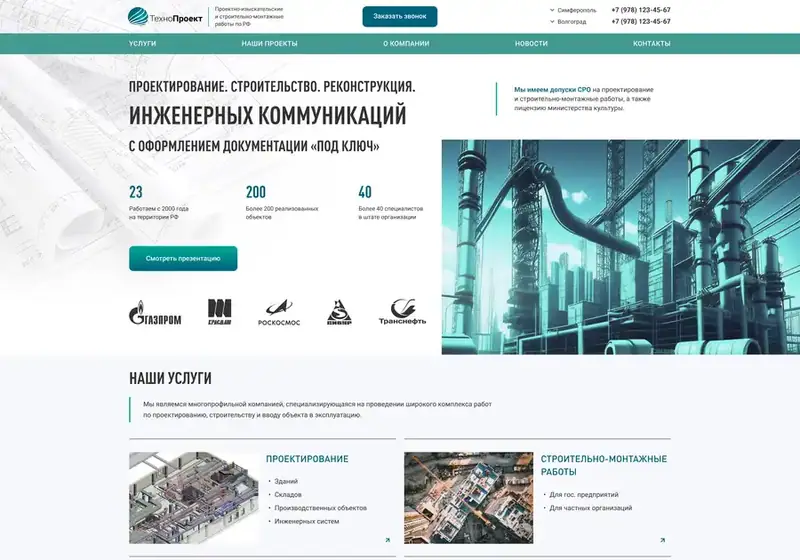
Task: Open the Наши проекты menu item
Action: click(x=269, y=44)
